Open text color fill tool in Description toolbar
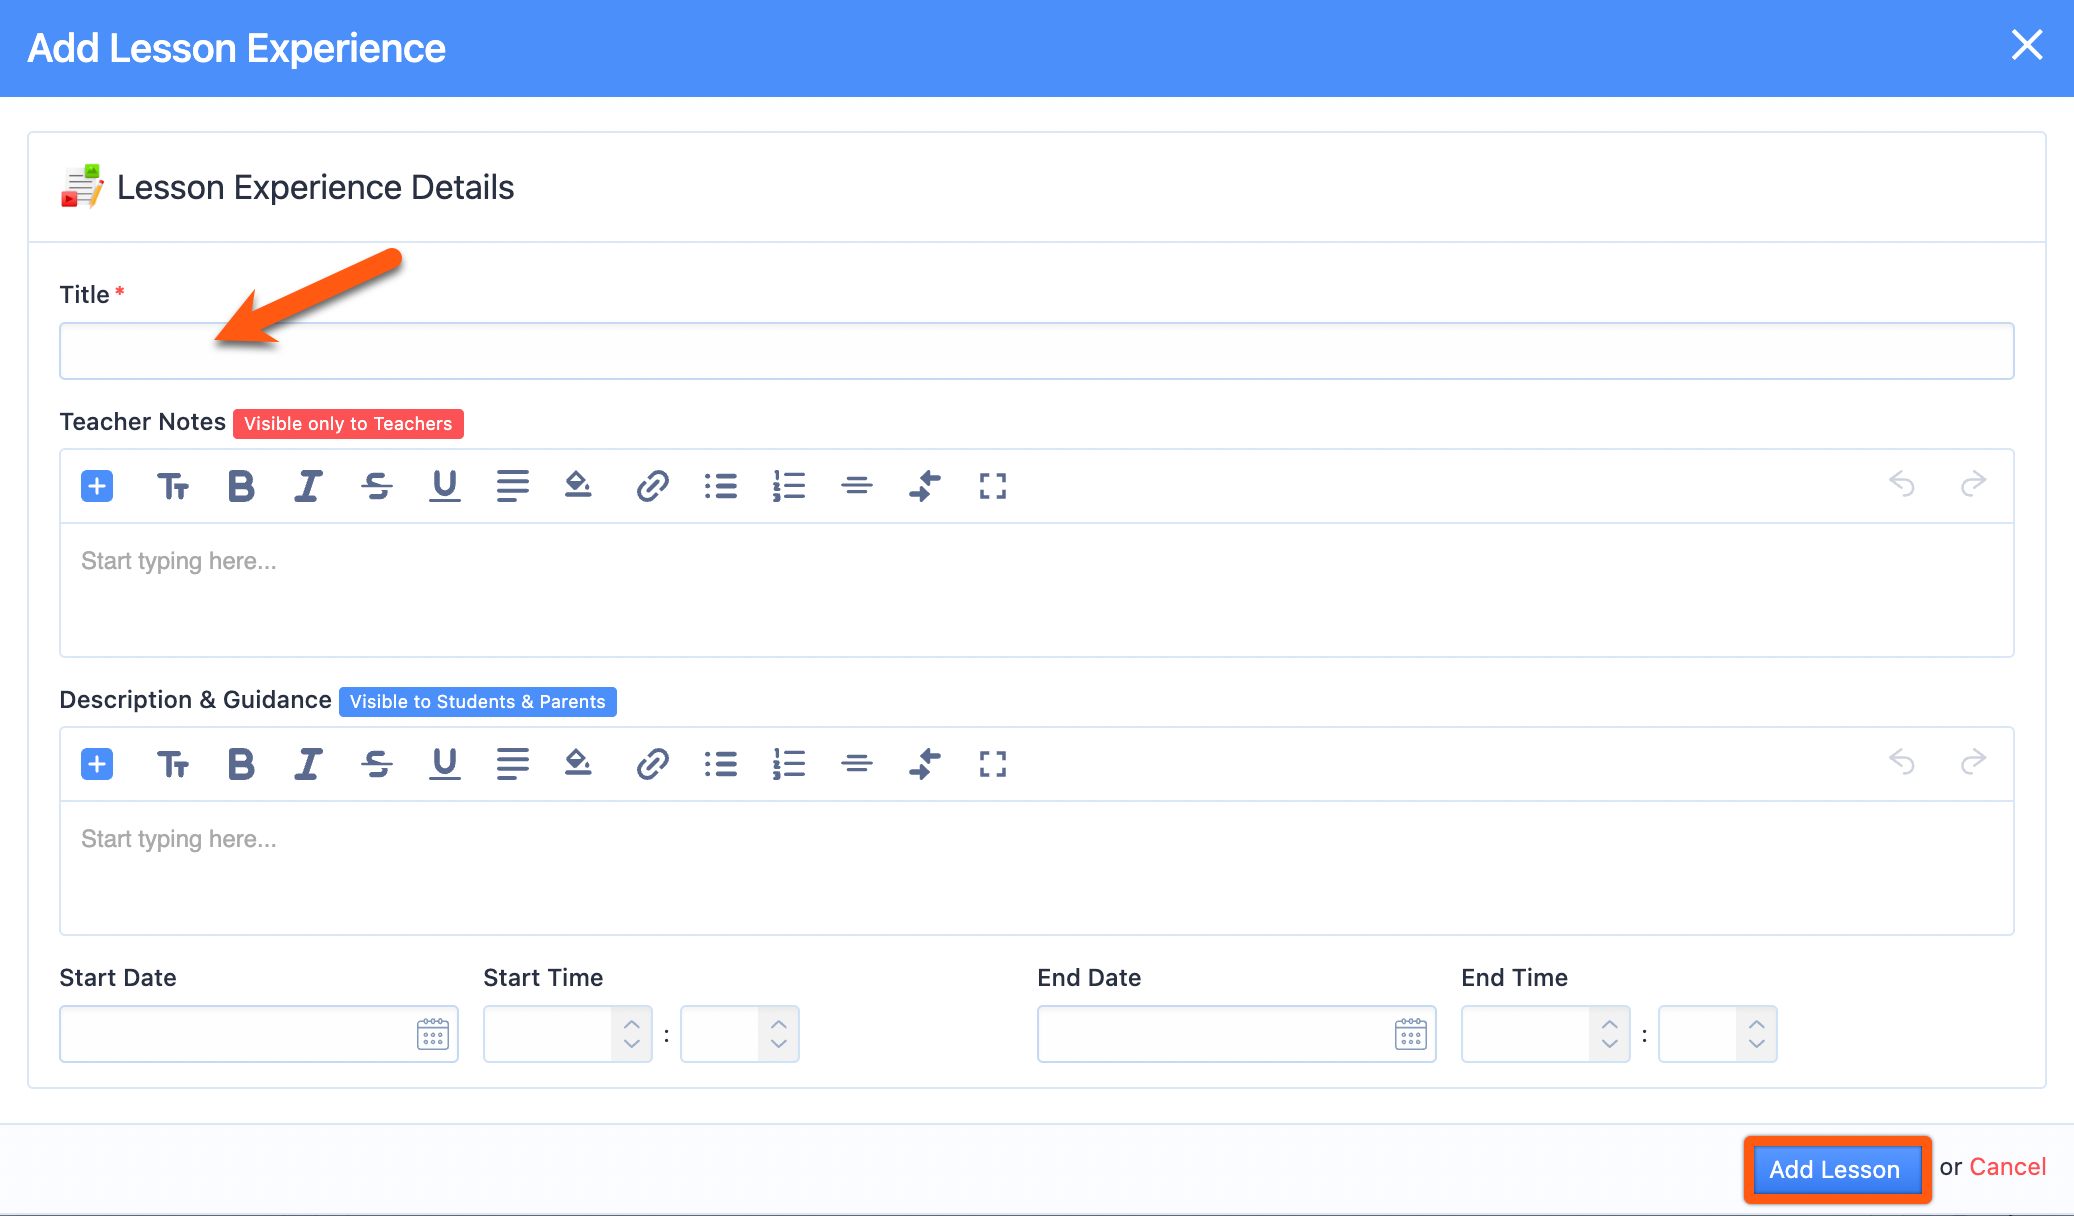 pyautogui.click(x=578, y=764)
